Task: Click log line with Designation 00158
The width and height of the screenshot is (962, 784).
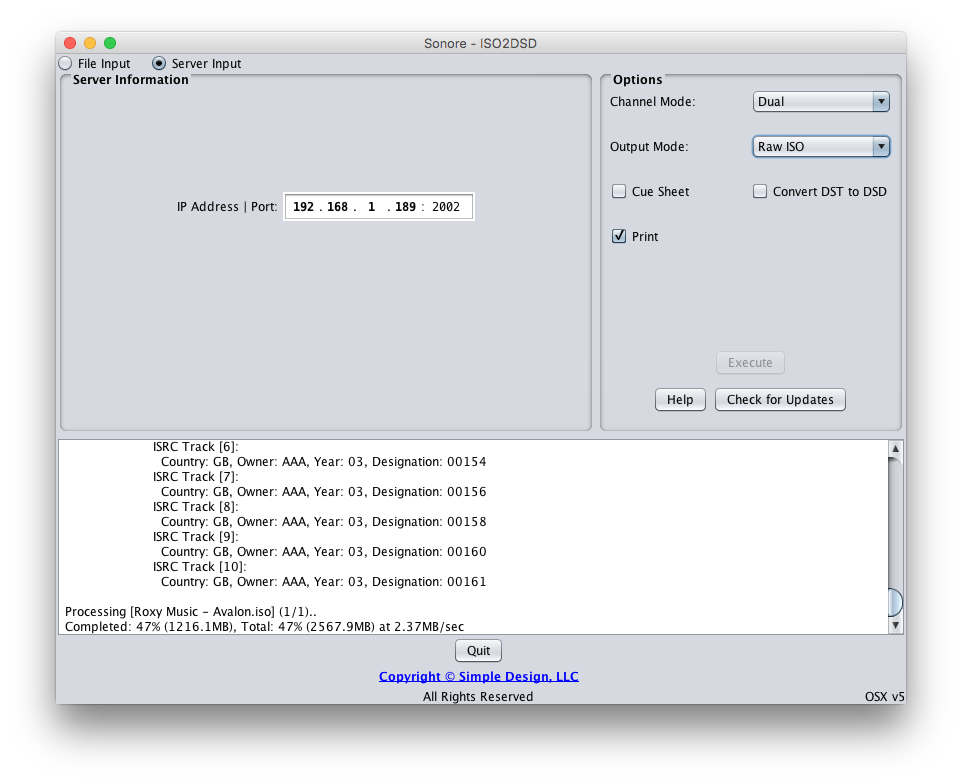Action: coord(323,521)
